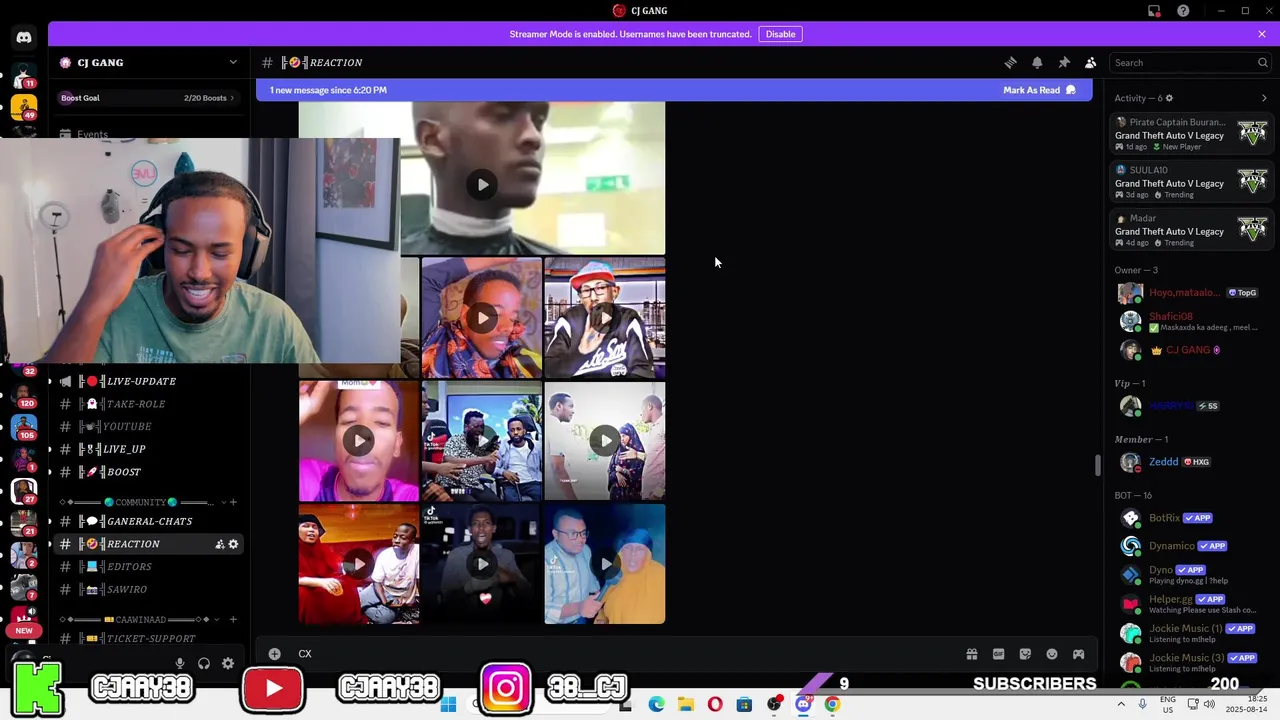
Task: Open Help question mark icon
Action: tap(1183, 11)
